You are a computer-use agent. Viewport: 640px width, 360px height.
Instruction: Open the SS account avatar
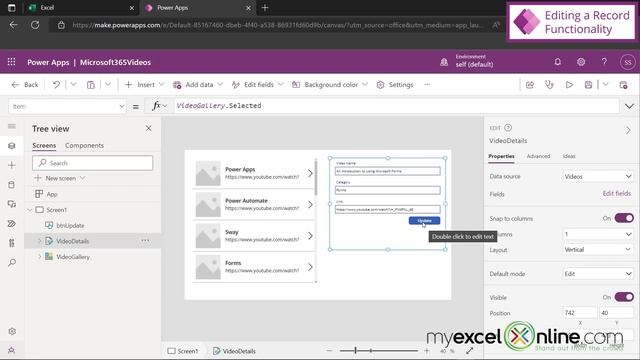click(x=628, y=62)
